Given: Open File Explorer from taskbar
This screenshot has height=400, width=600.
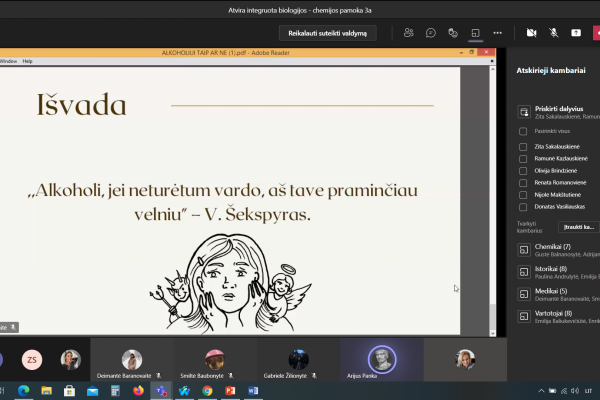Looking at the screenshot, I should (46, 391).
